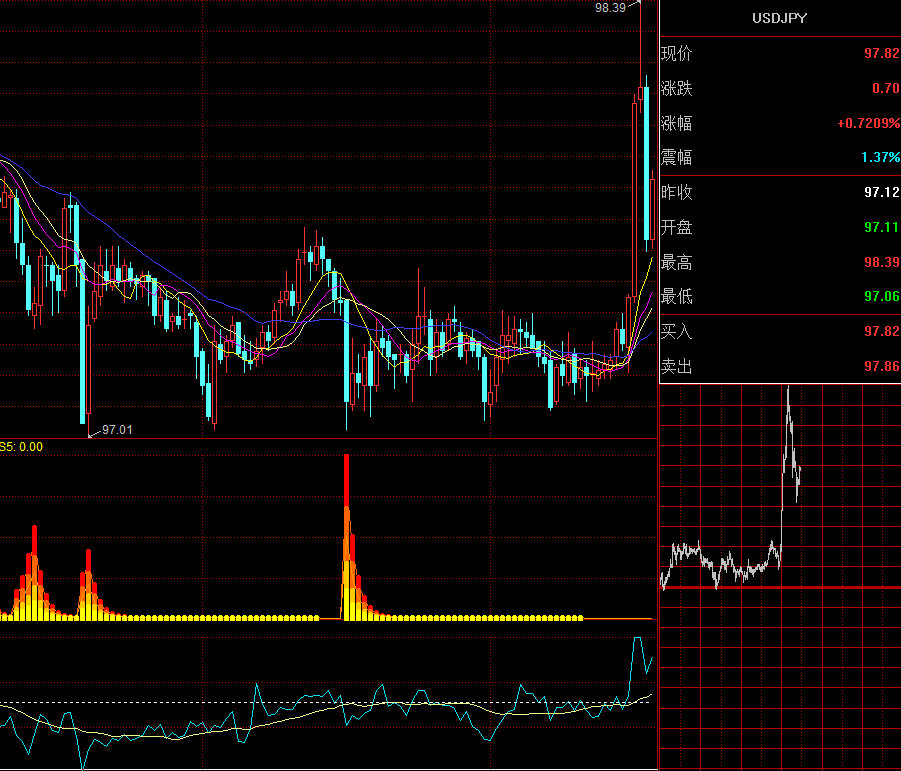The height and width of the screenshot is (771, 901).
Task: Click the 涨幅 value +0.7209%
Action: (868, 123)
